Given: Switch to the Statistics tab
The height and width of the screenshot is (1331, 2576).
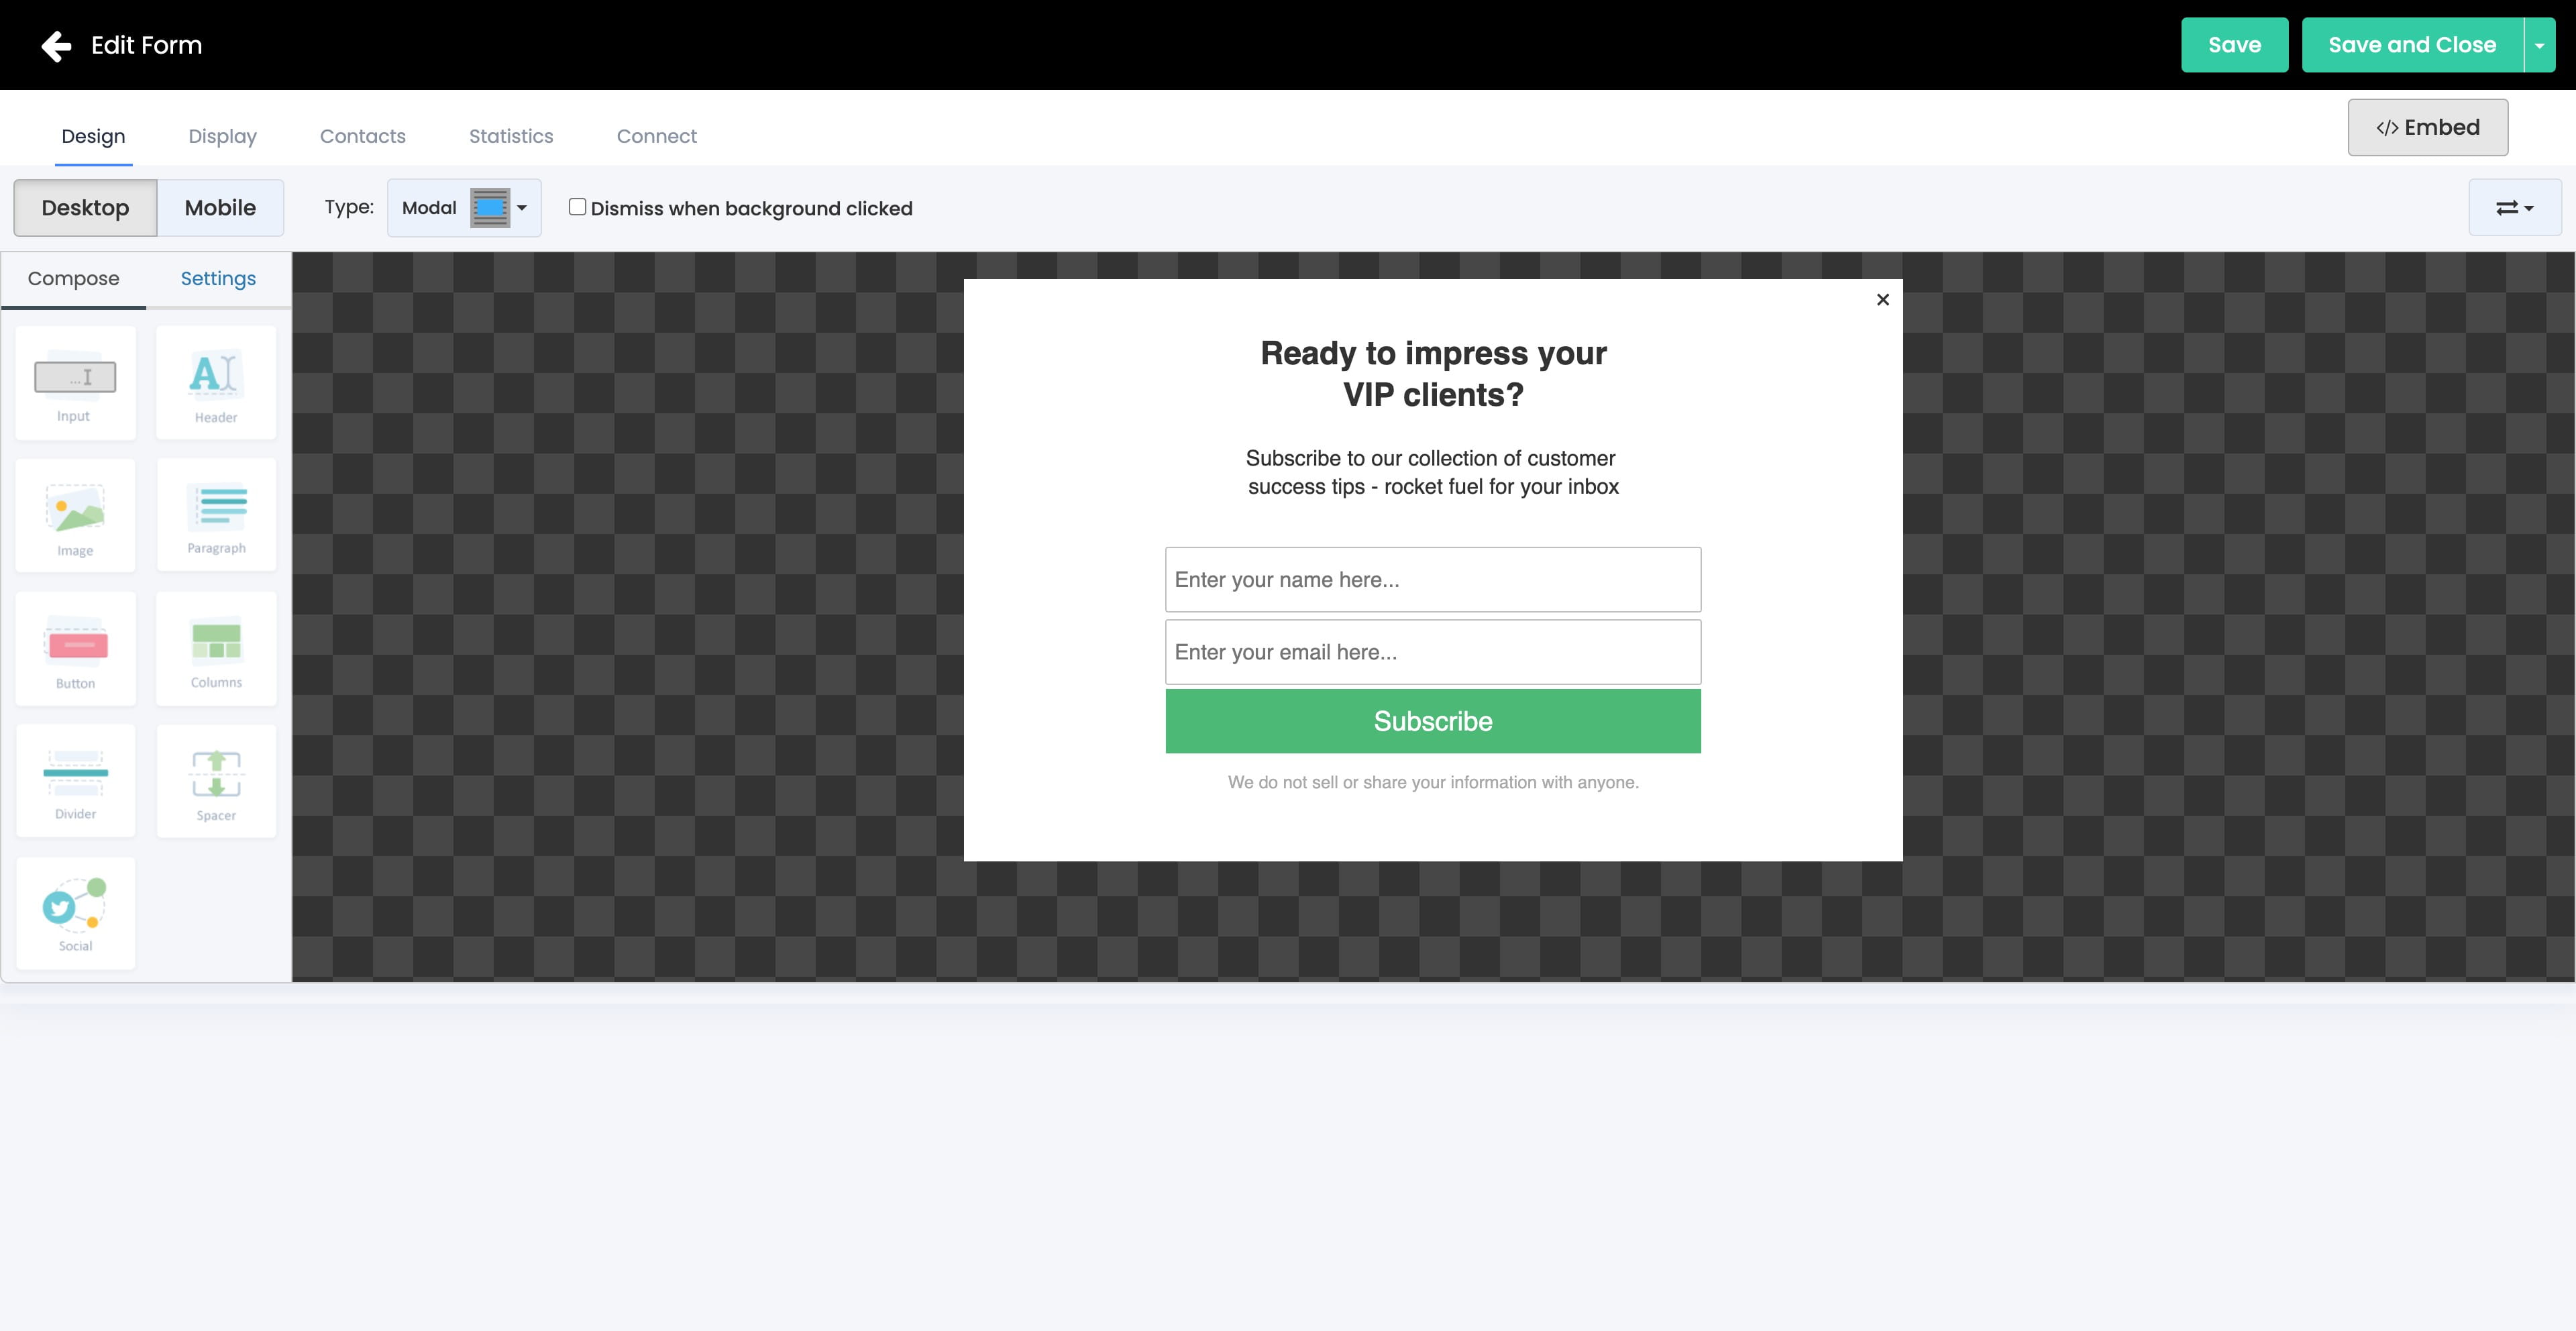Looking at the screenshot, I should click(511, 136).
